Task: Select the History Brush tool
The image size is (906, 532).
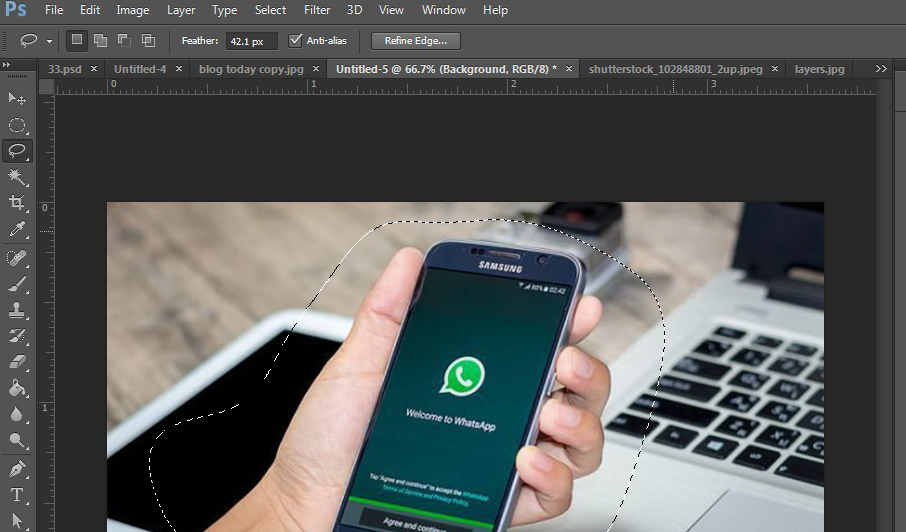Action: point(17,336)
